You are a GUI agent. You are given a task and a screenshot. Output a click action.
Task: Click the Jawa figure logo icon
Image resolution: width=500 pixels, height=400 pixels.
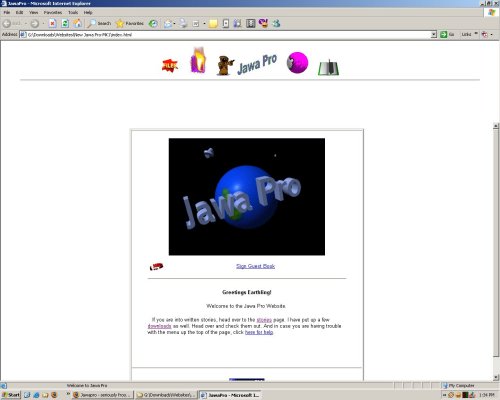click(x=225, y=65)
